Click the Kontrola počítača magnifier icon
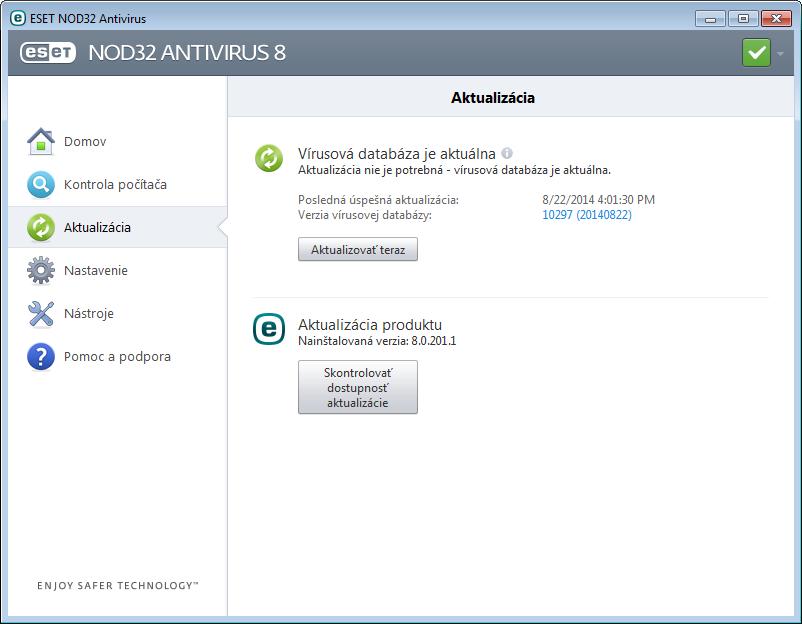Viewport: 802px width, 624px height. pyautogui.click(x=41, y=185)
